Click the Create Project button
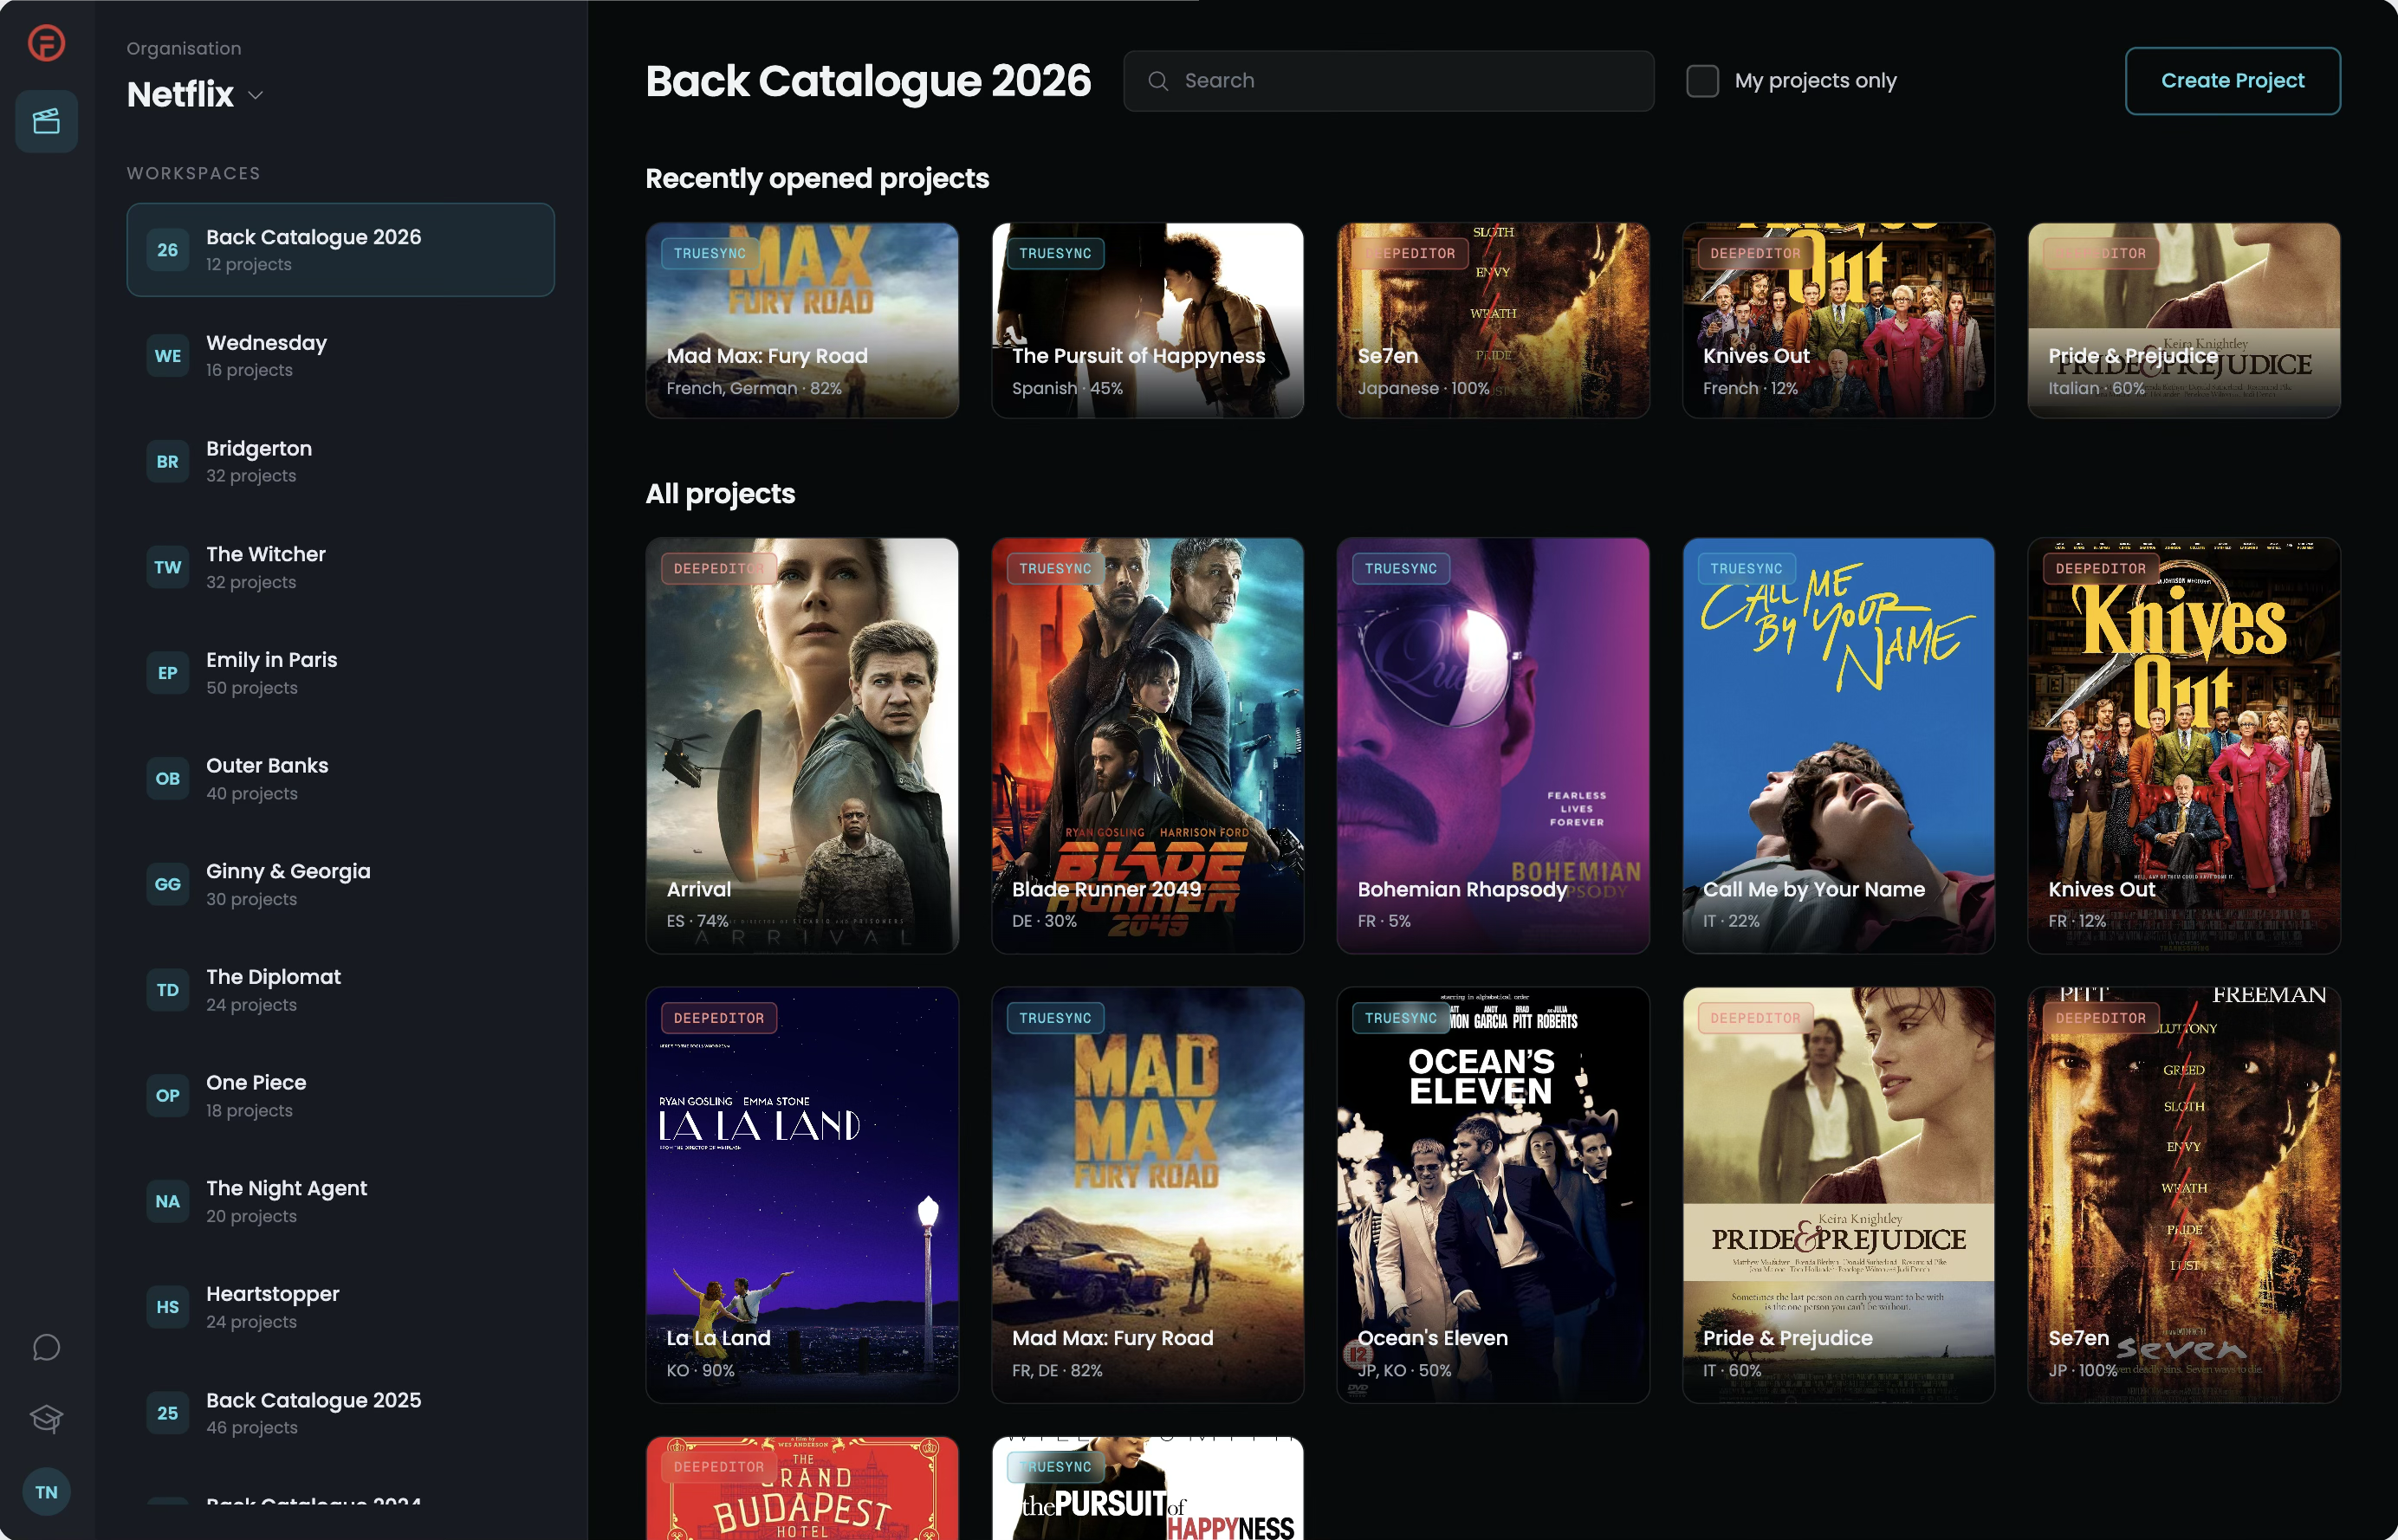This screenshot has height=1540, width=2398. [x=2232, y=81]
